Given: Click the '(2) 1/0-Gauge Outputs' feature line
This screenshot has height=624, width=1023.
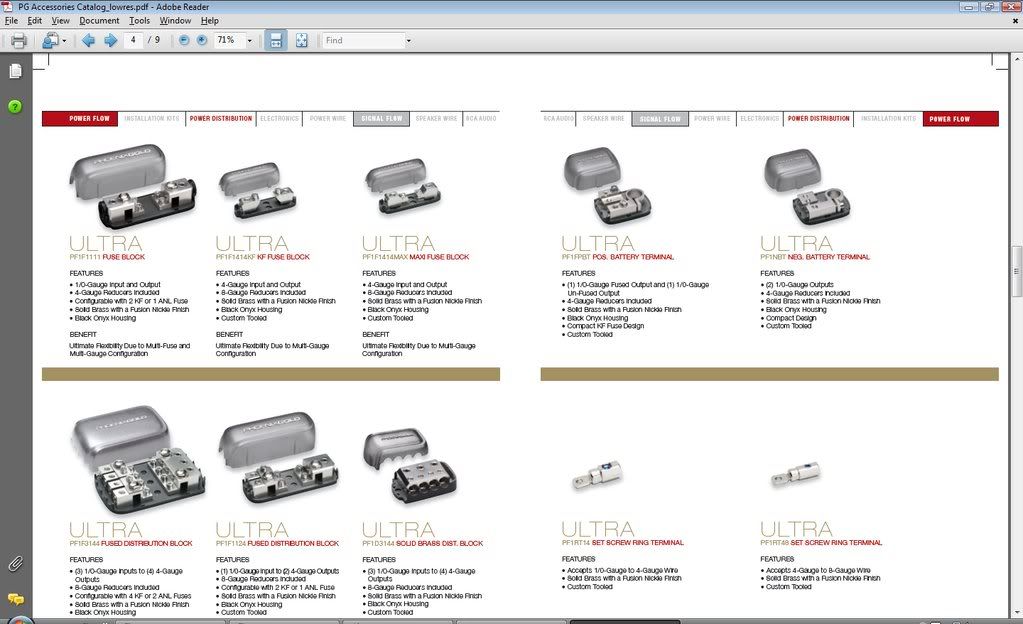Looking at the screenshot, I should tap(800, 285).
